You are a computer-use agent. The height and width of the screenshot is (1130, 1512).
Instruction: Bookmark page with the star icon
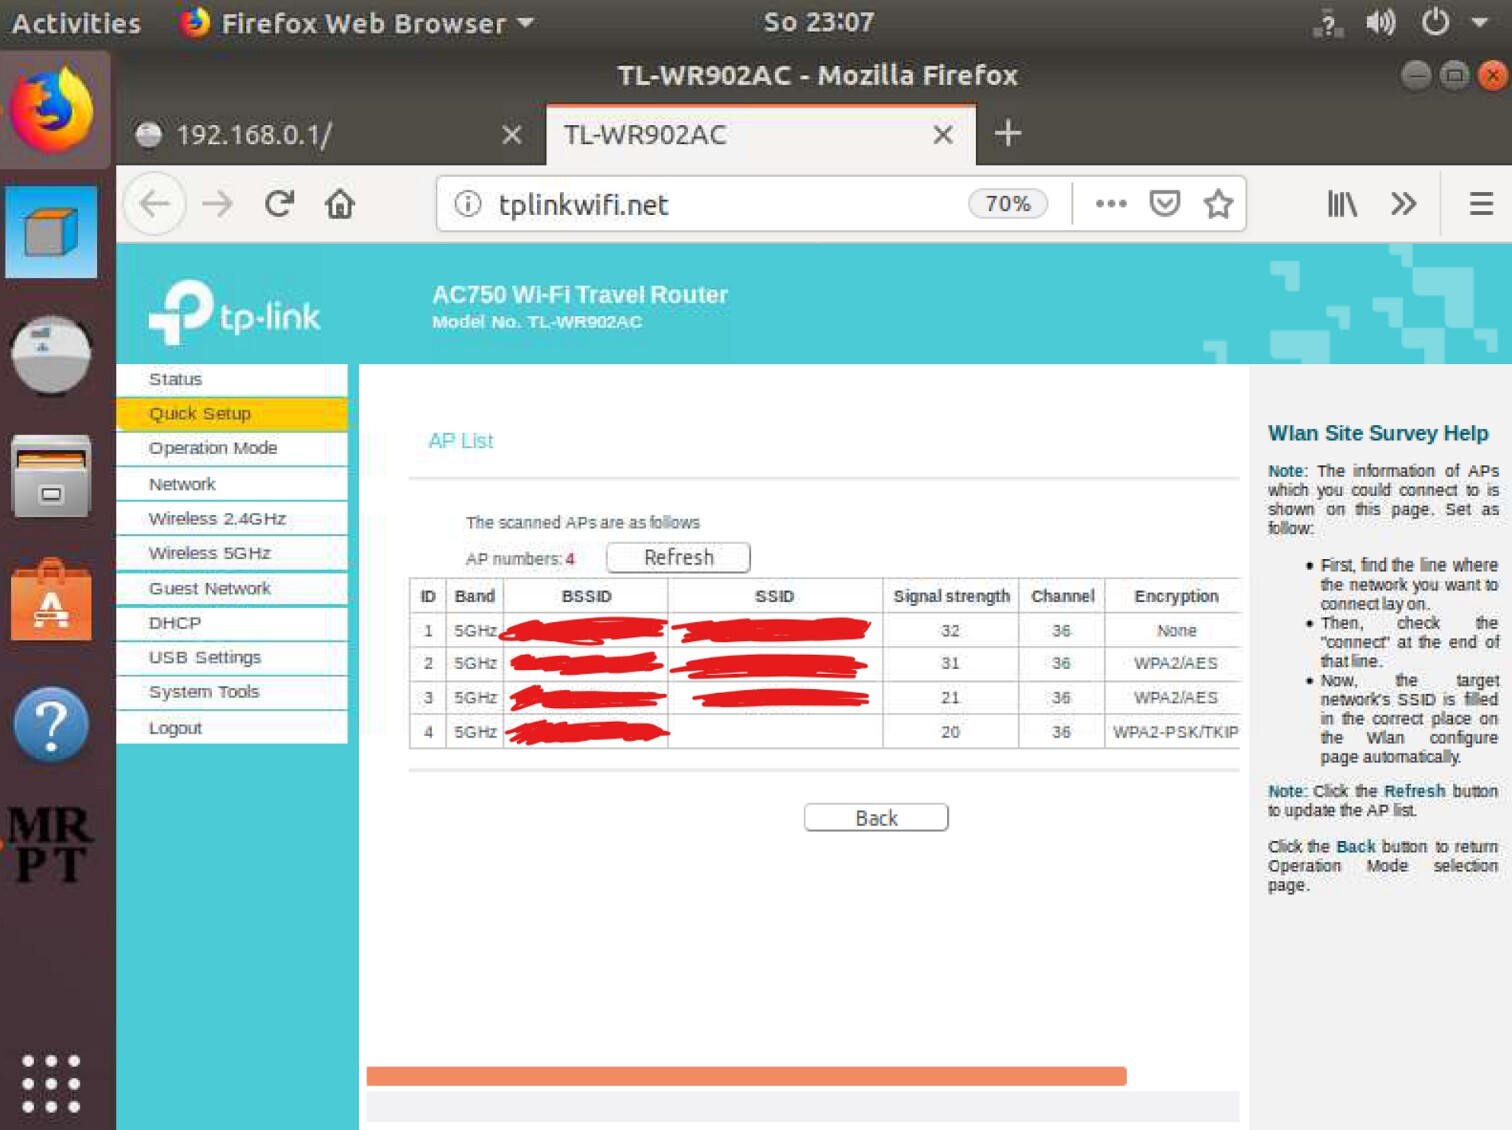(1217, 204)
